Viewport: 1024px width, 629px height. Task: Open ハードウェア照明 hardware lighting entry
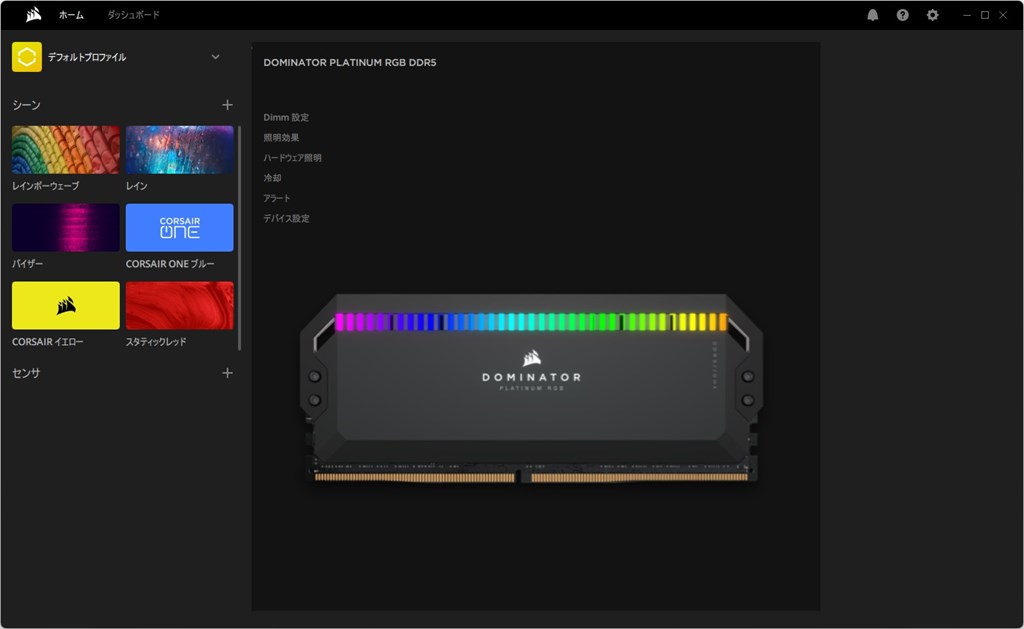click(292, 158)
